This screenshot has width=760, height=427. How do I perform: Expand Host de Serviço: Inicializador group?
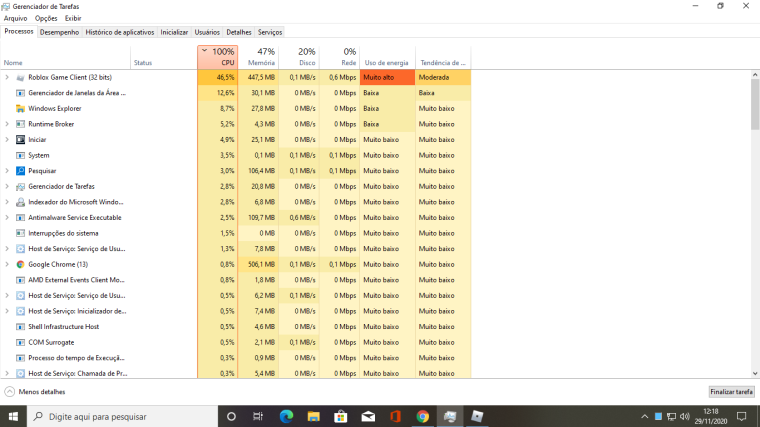[x=7, y=311]
